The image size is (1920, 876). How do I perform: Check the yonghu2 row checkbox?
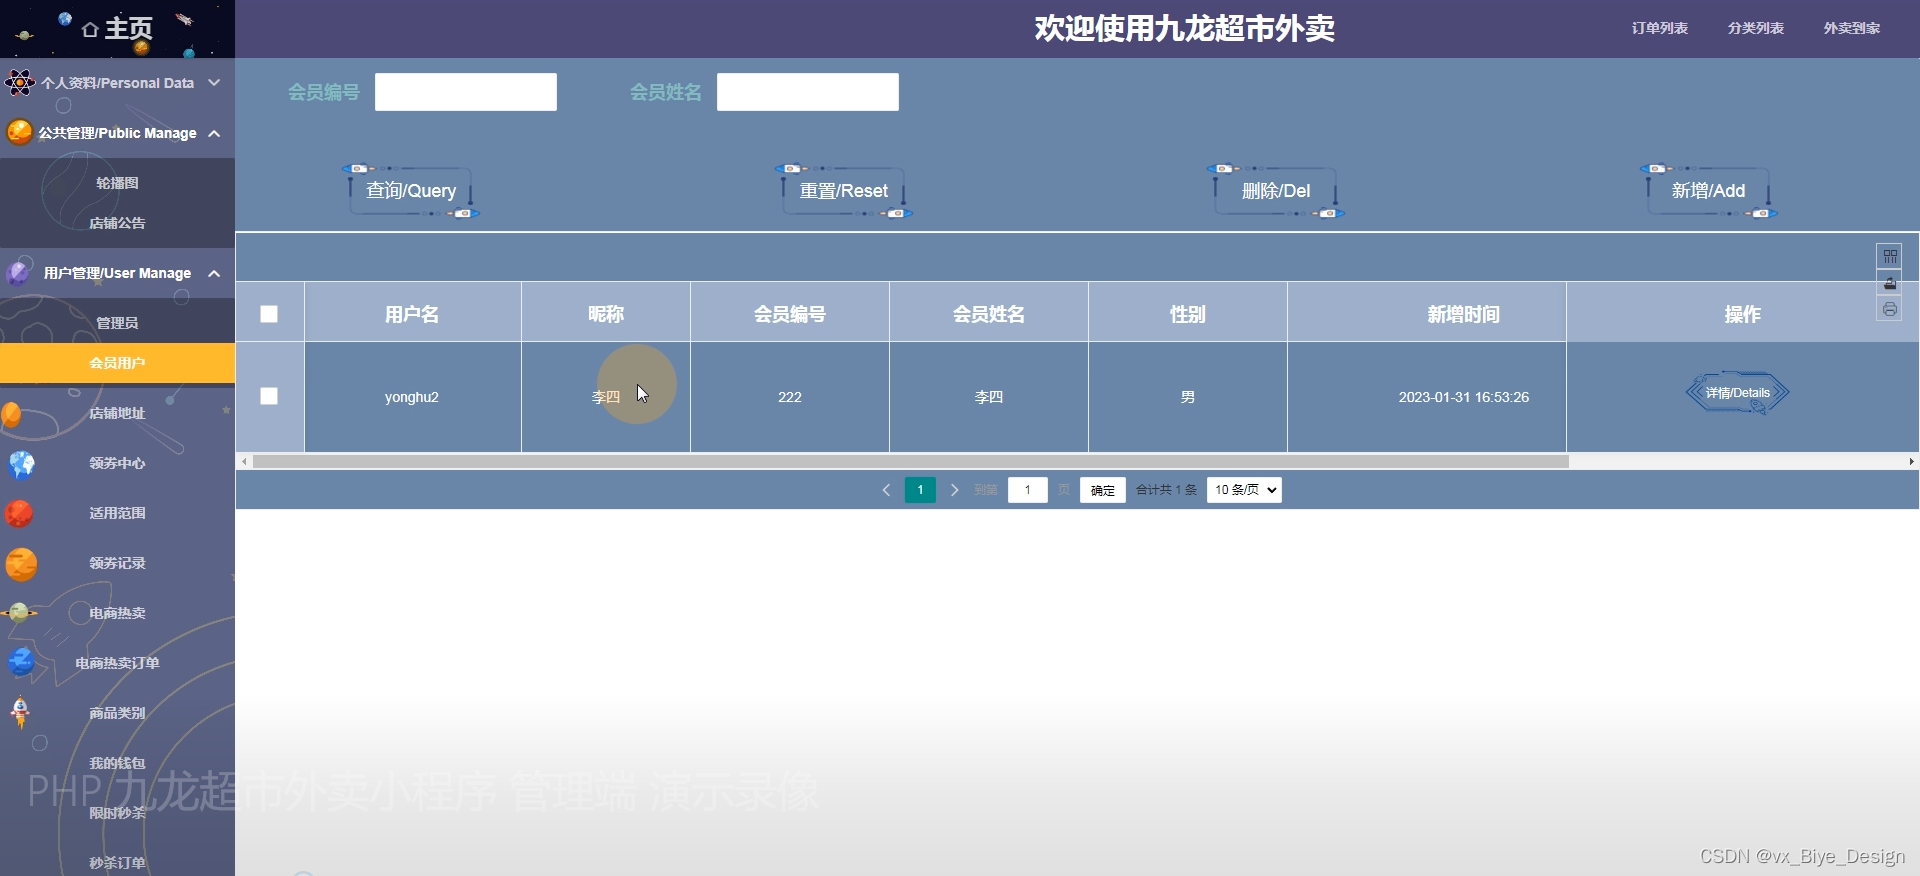pyautogui.click(x=269, y=396)
